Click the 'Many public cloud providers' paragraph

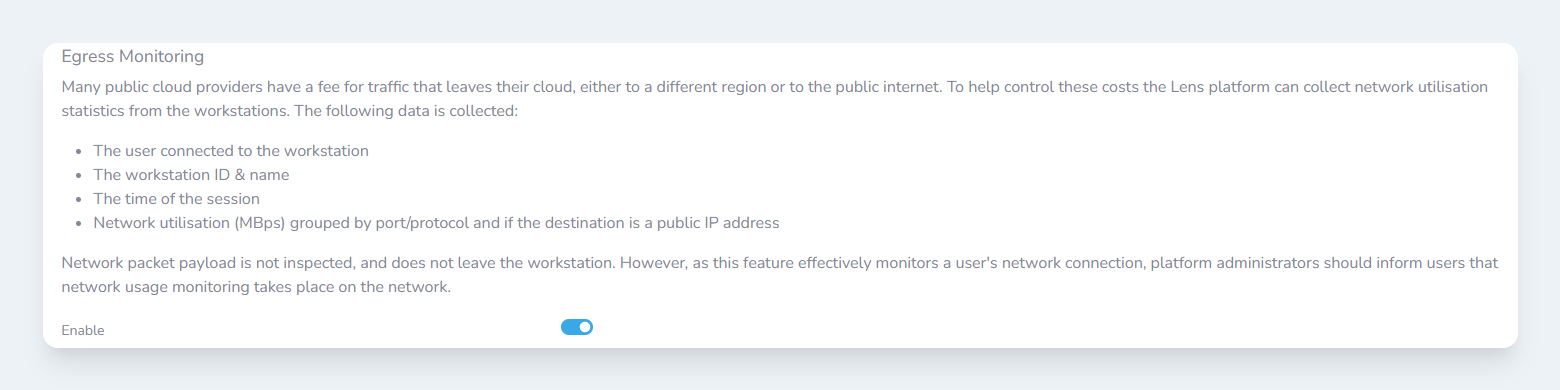pos(775,98)
